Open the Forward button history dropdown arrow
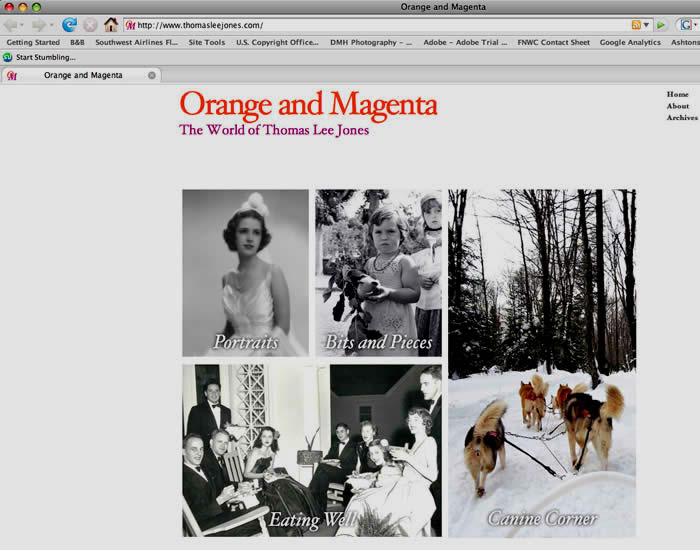 [x=52, y=25]
